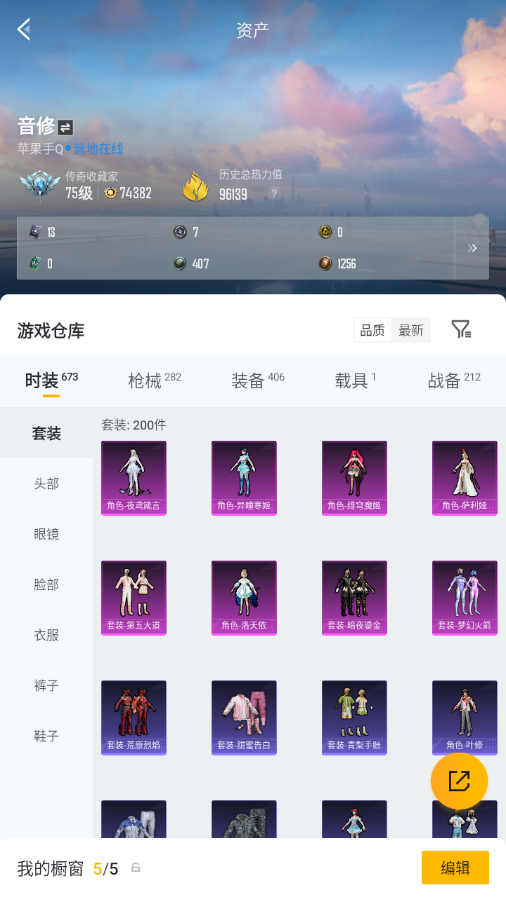This screenshot has width=506, height=897.
Task: Tap the 96139 heat value
Action: [x=233, y=195]
